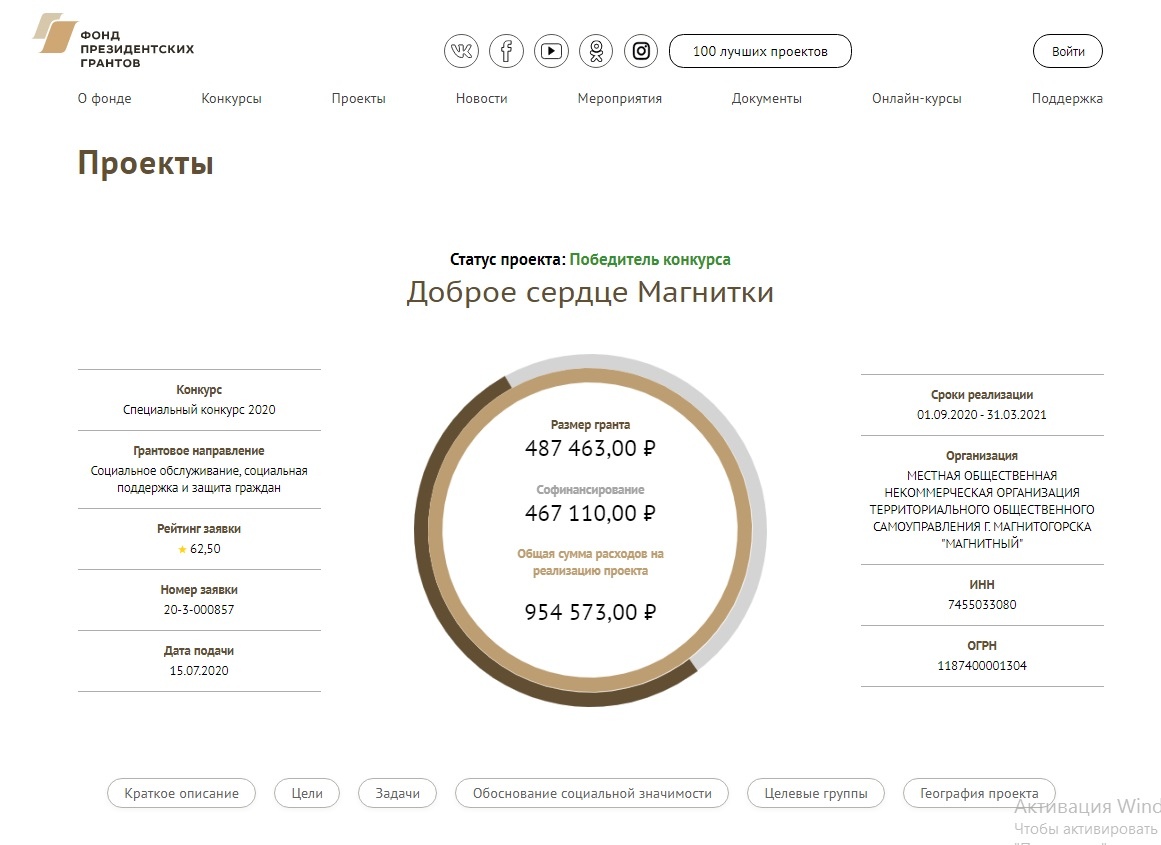Open the Odnoklassniki icon
Screen dimensions: 1161x845
coord(596,51)
